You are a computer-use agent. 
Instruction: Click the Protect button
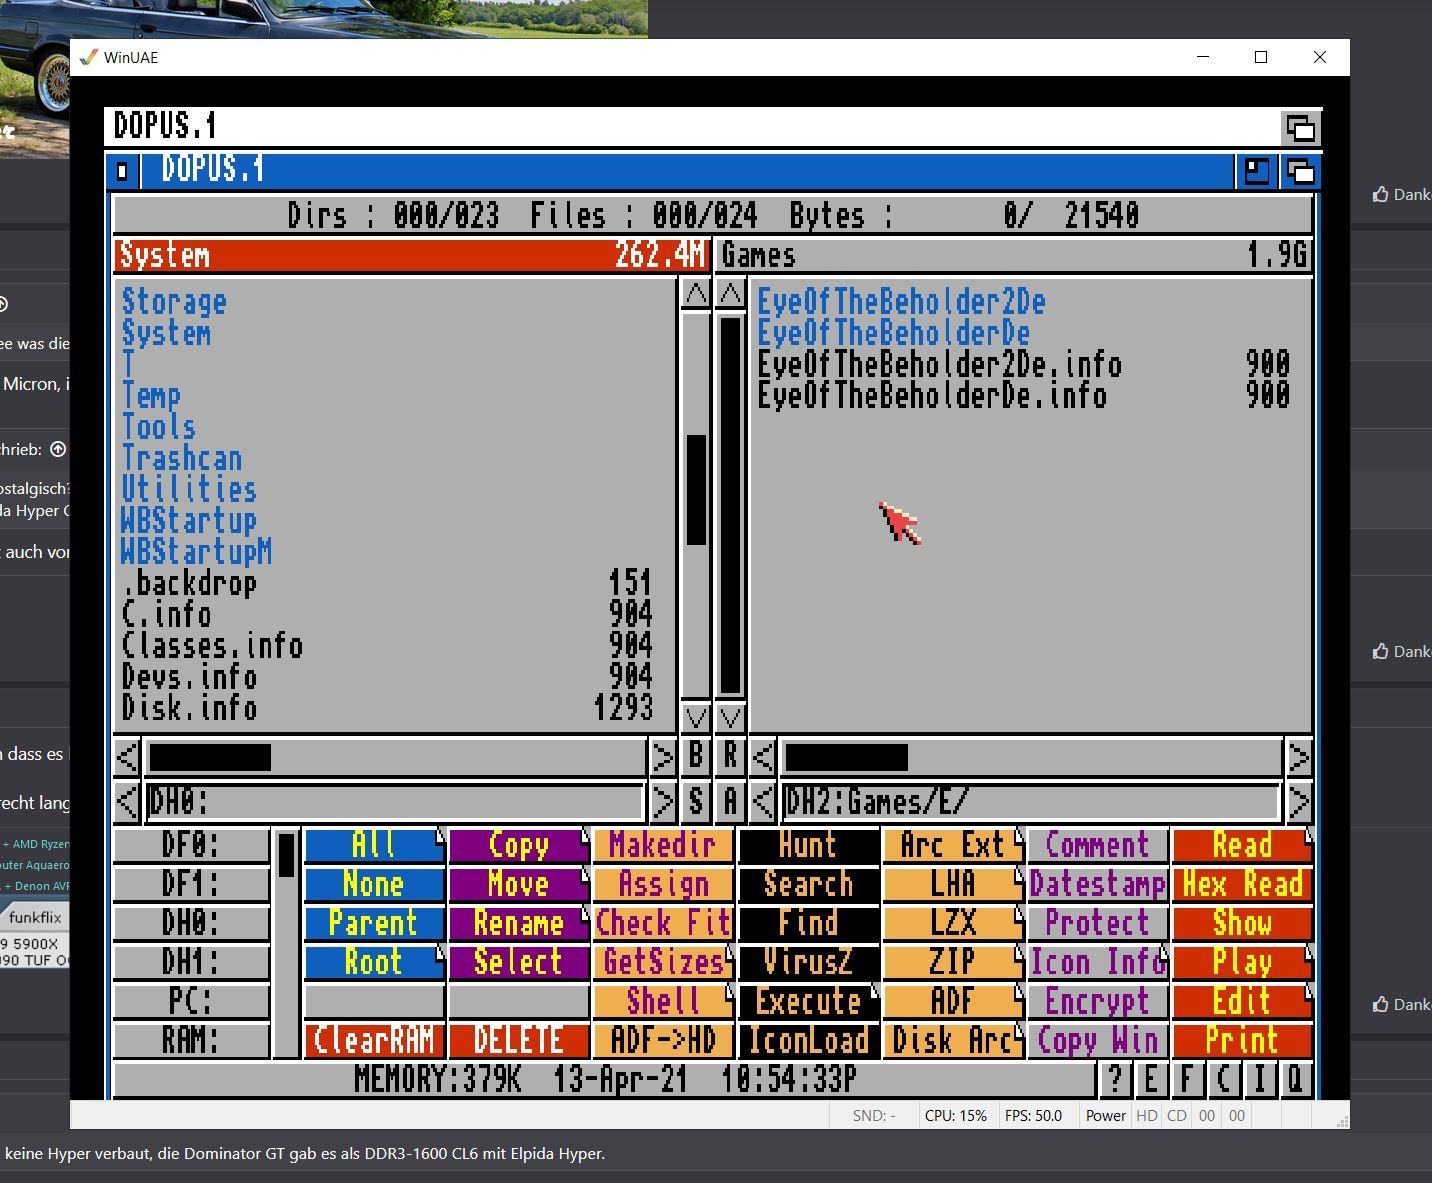click(x=1097, y=923)
